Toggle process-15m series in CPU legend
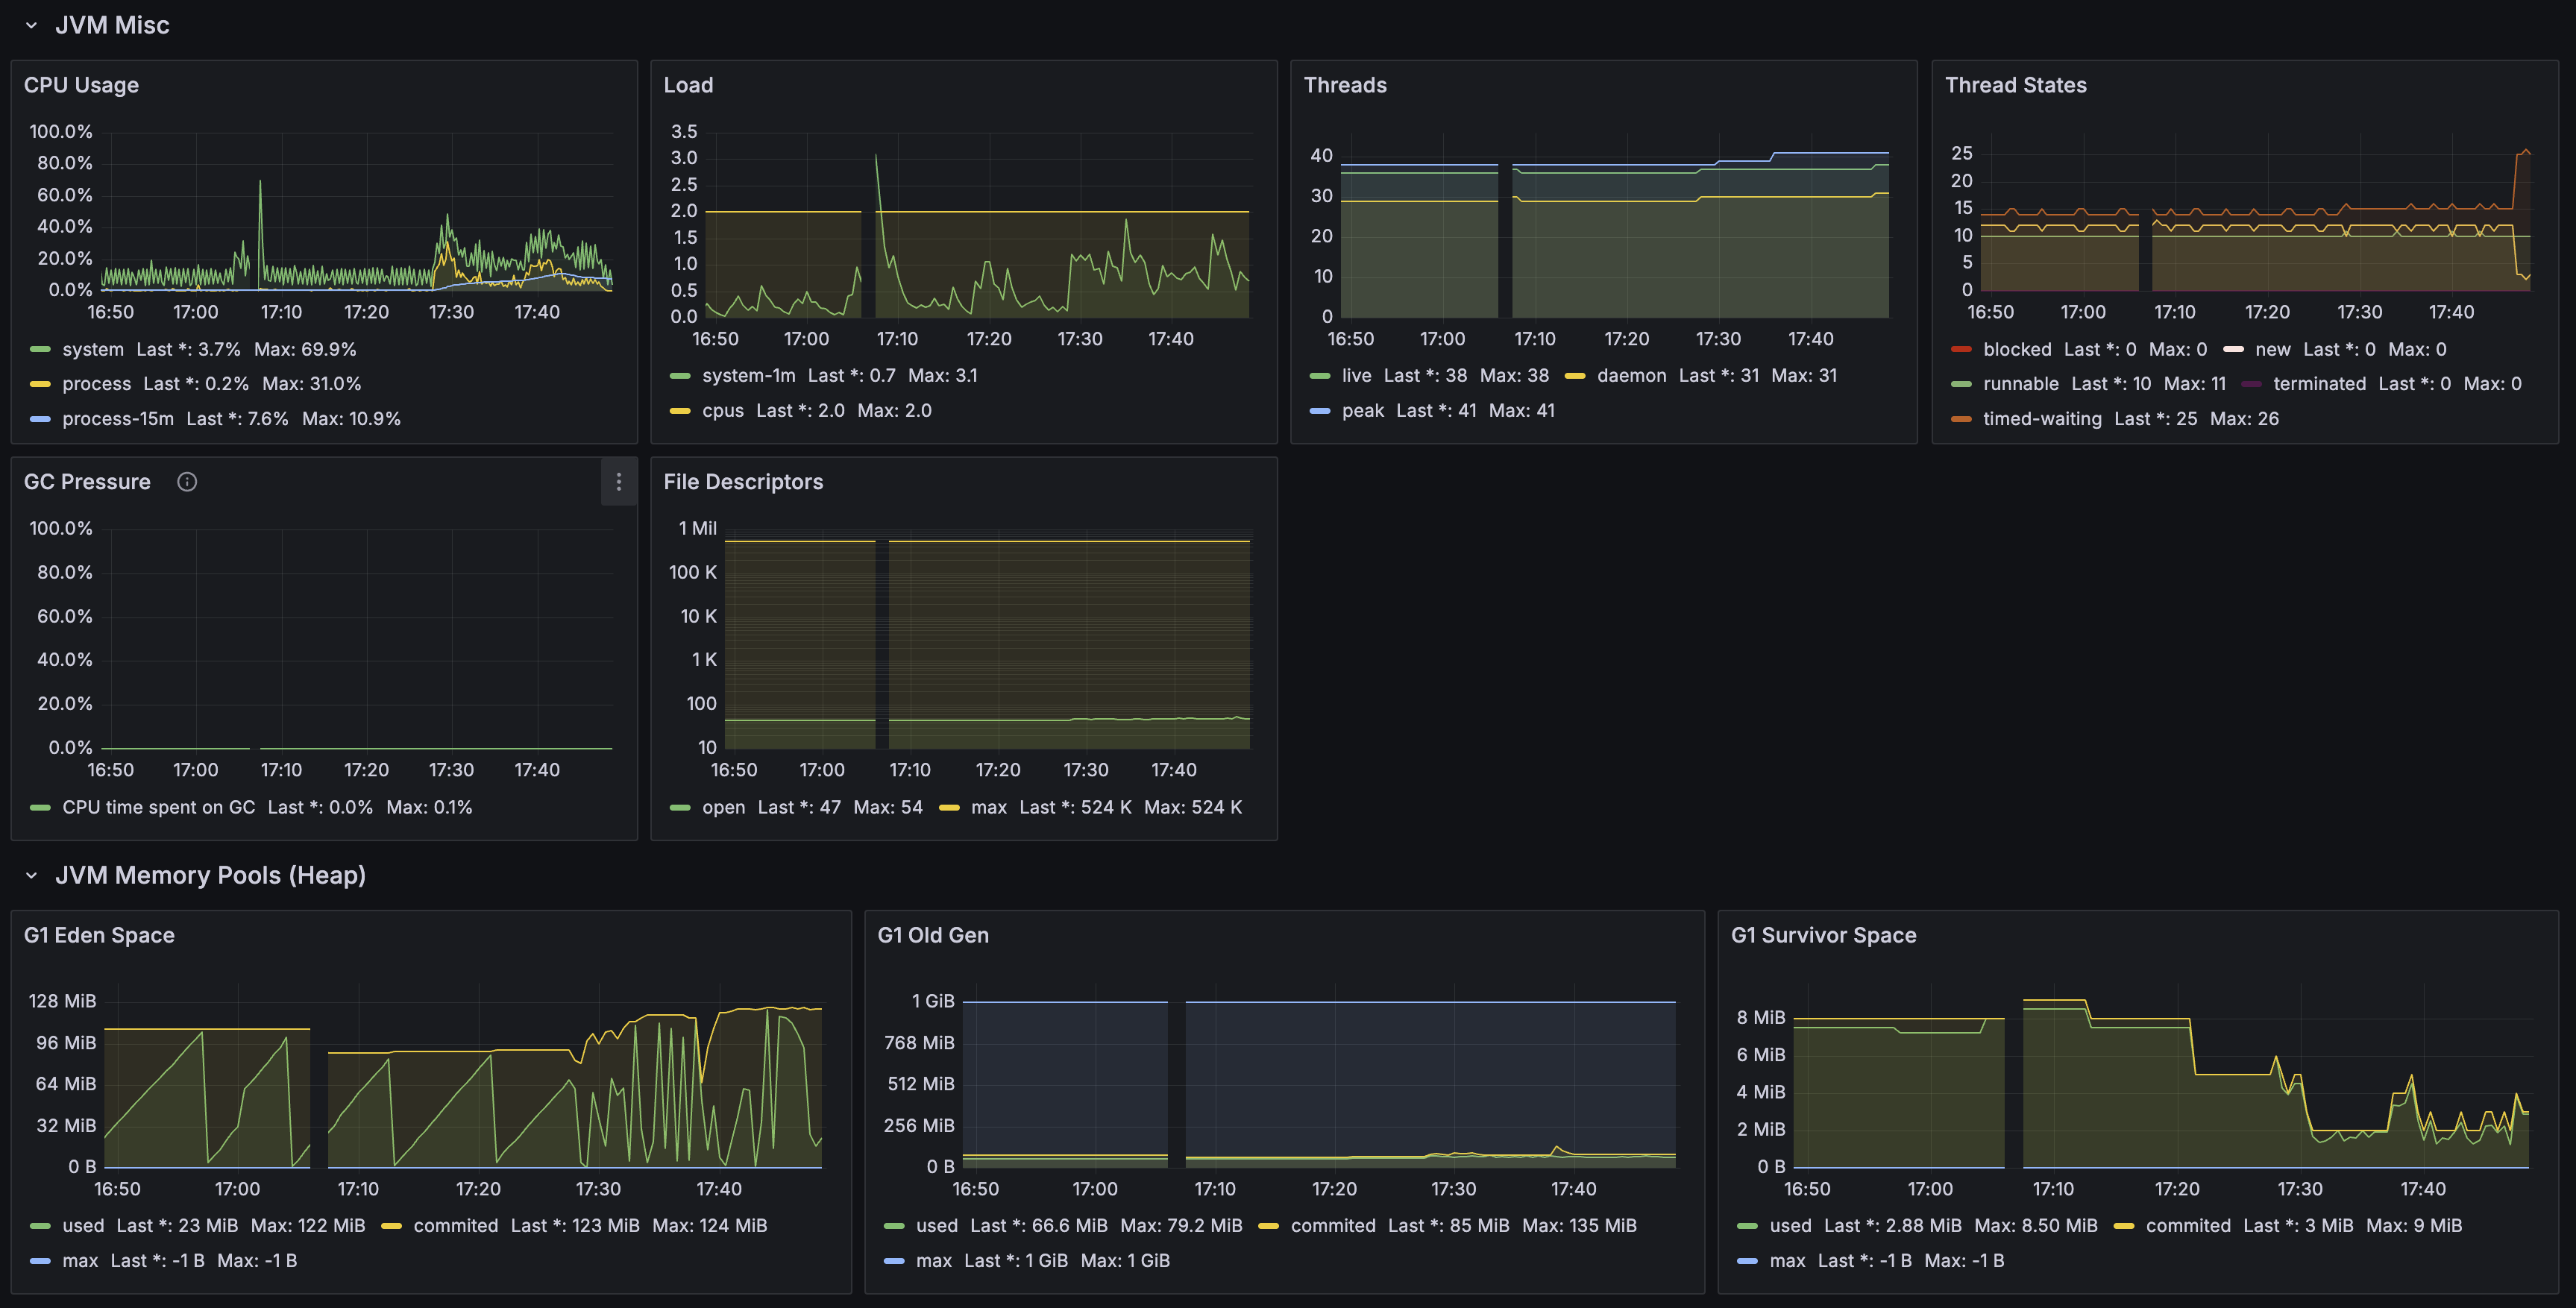Screen dimensions: 2576x1308 (x=117, y=419)
